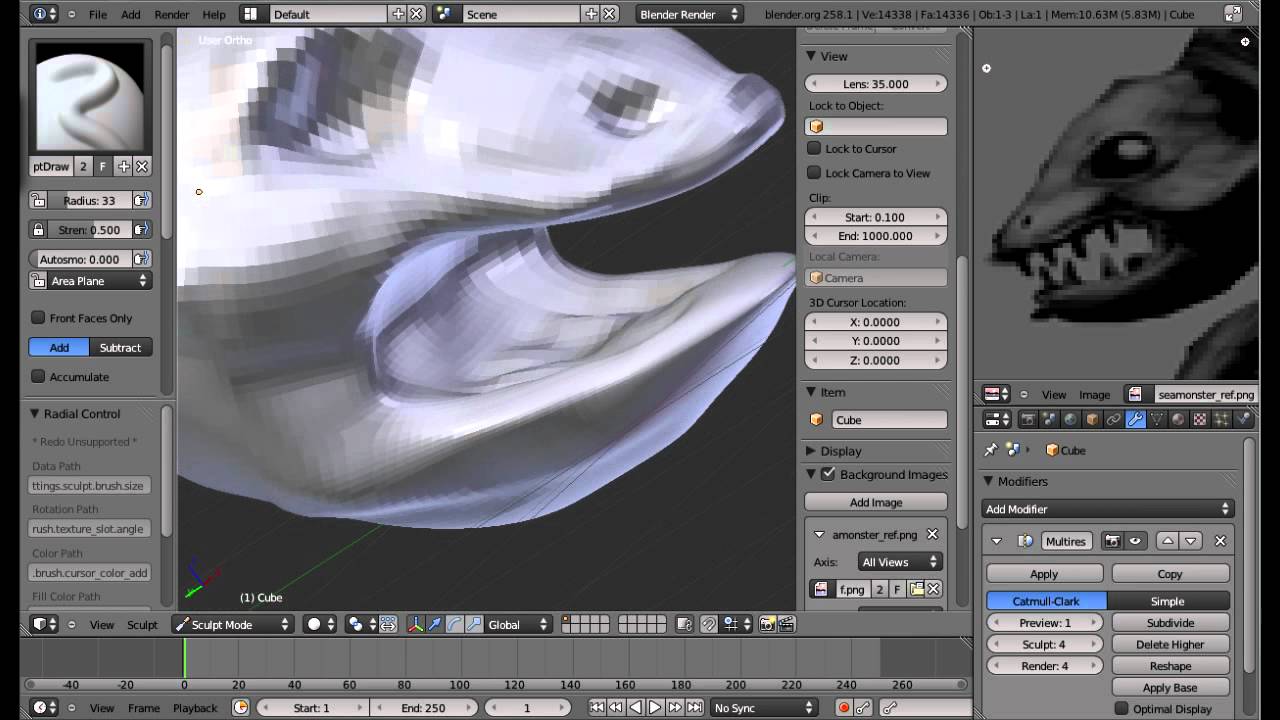1280x720 pixels.
Task: Toggle the 3D manipulator widget icon
Action: [x=415, y=624]
